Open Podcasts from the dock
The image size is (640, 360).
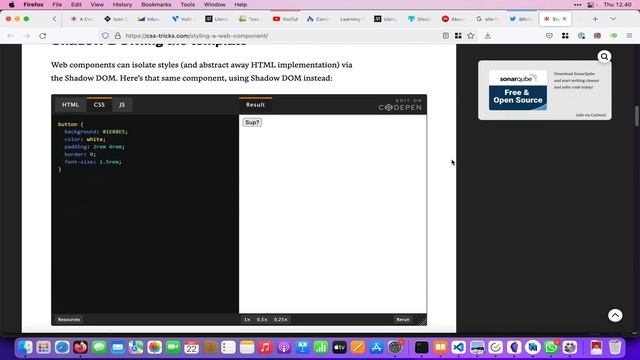[x=284, y=347]
